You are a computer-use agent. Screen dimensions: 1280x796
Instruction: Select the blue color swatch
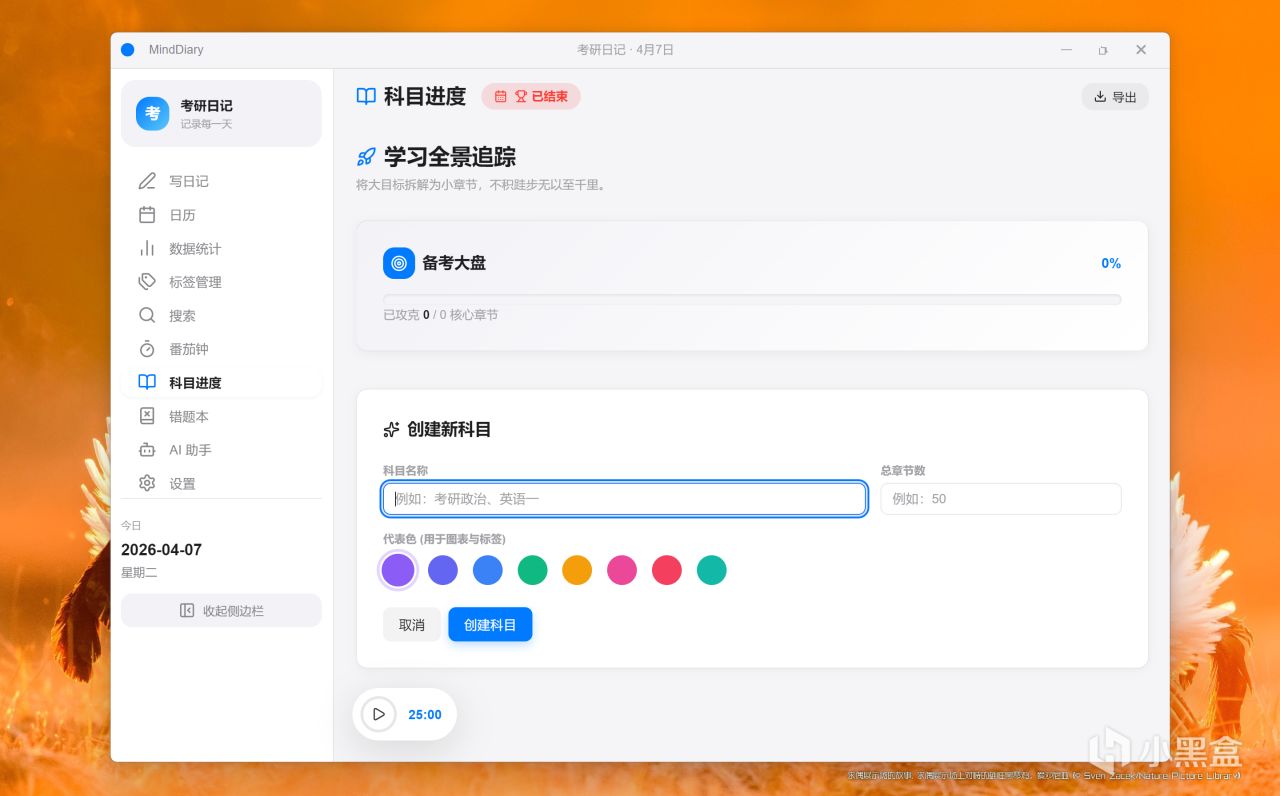coord(488,570)
